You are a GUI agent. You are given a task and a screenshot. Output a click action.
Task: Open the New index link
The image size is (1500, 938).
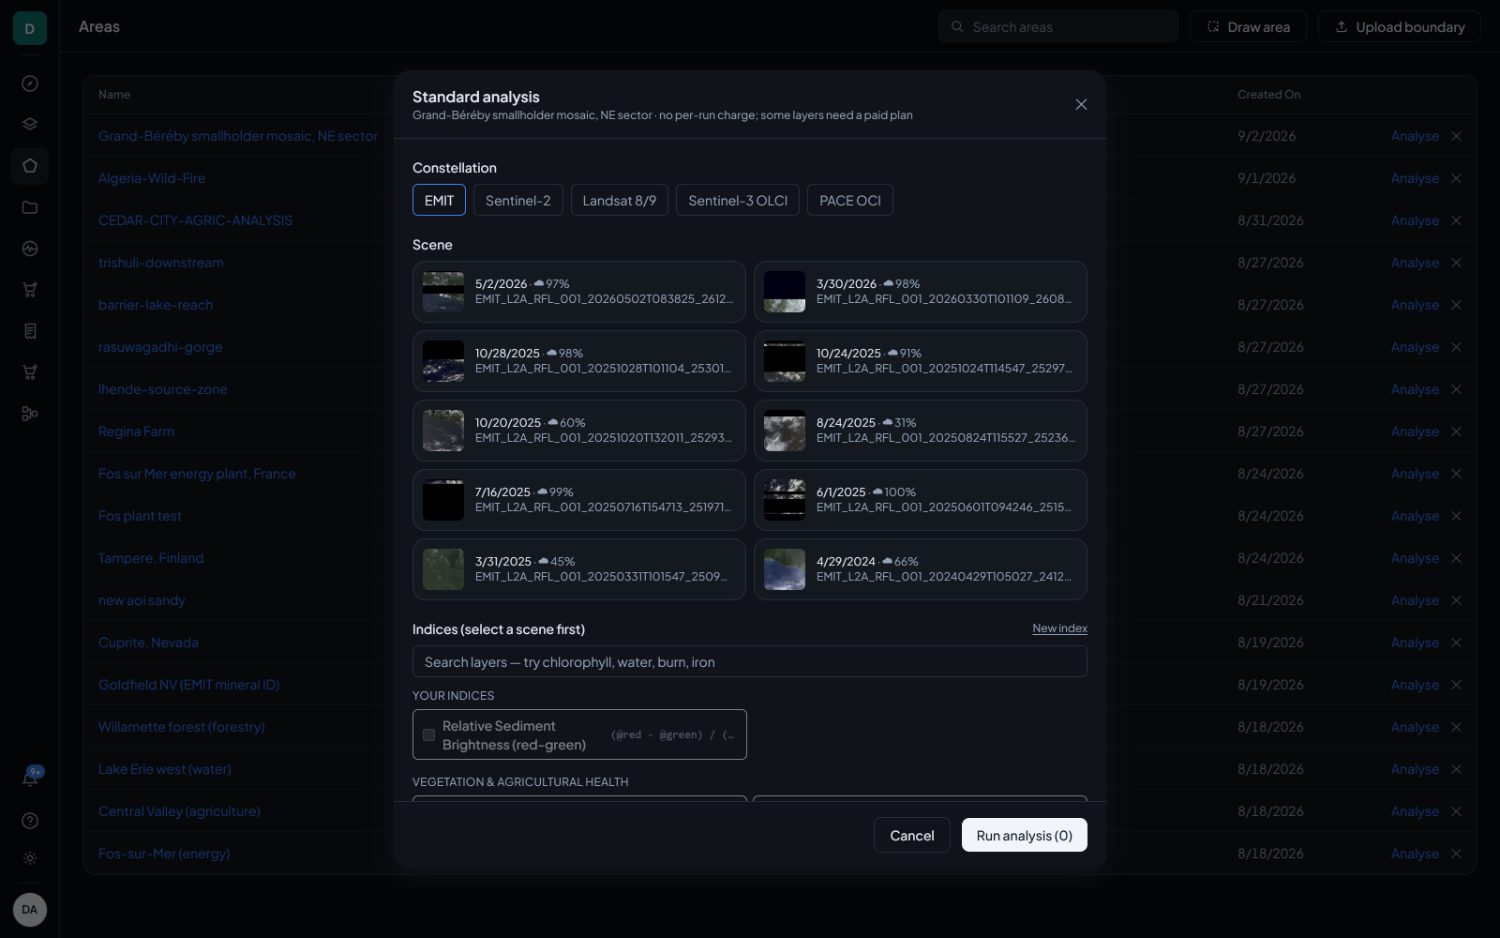point(1060,628)
